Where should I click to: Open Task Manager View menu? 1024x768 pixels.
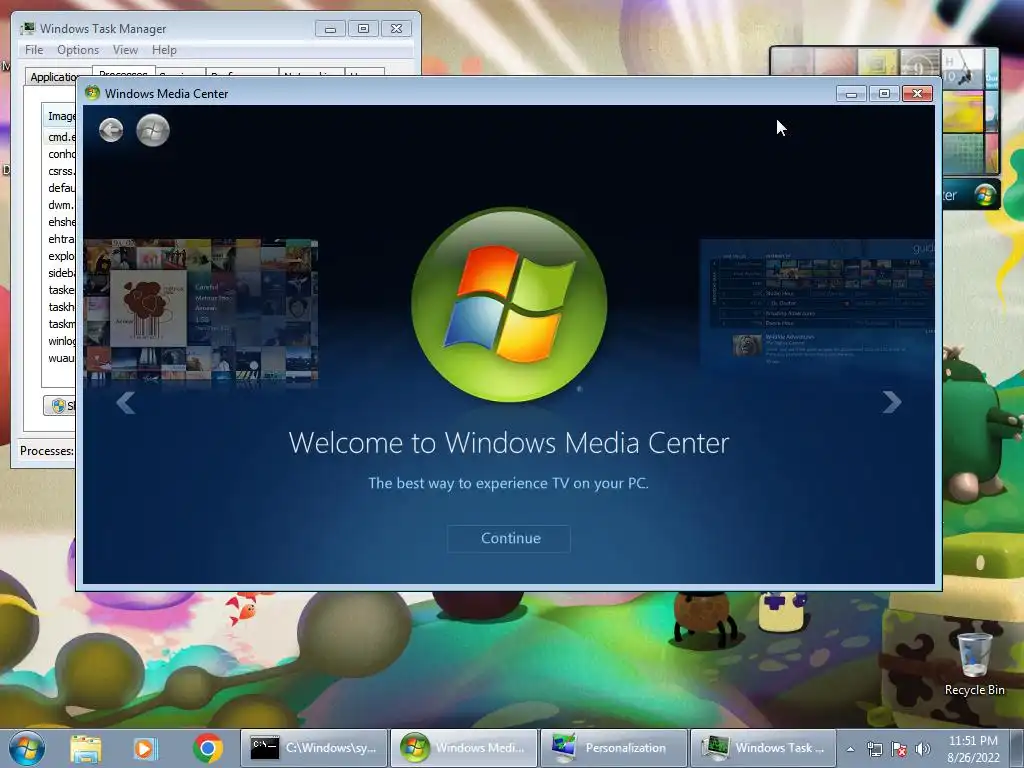pyautogui.click(x=125, y=50)
